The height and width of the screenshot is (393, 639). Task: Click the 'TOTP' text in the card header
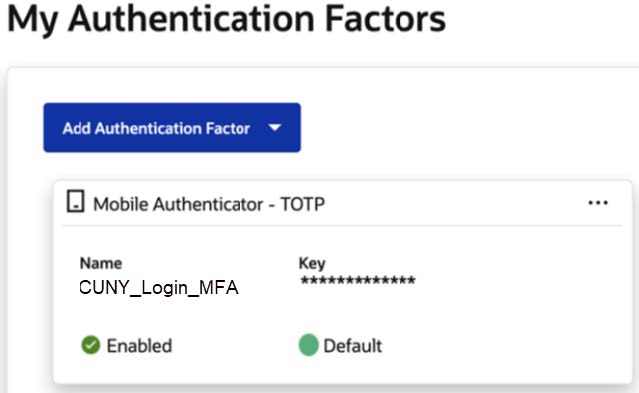[303, 204]
